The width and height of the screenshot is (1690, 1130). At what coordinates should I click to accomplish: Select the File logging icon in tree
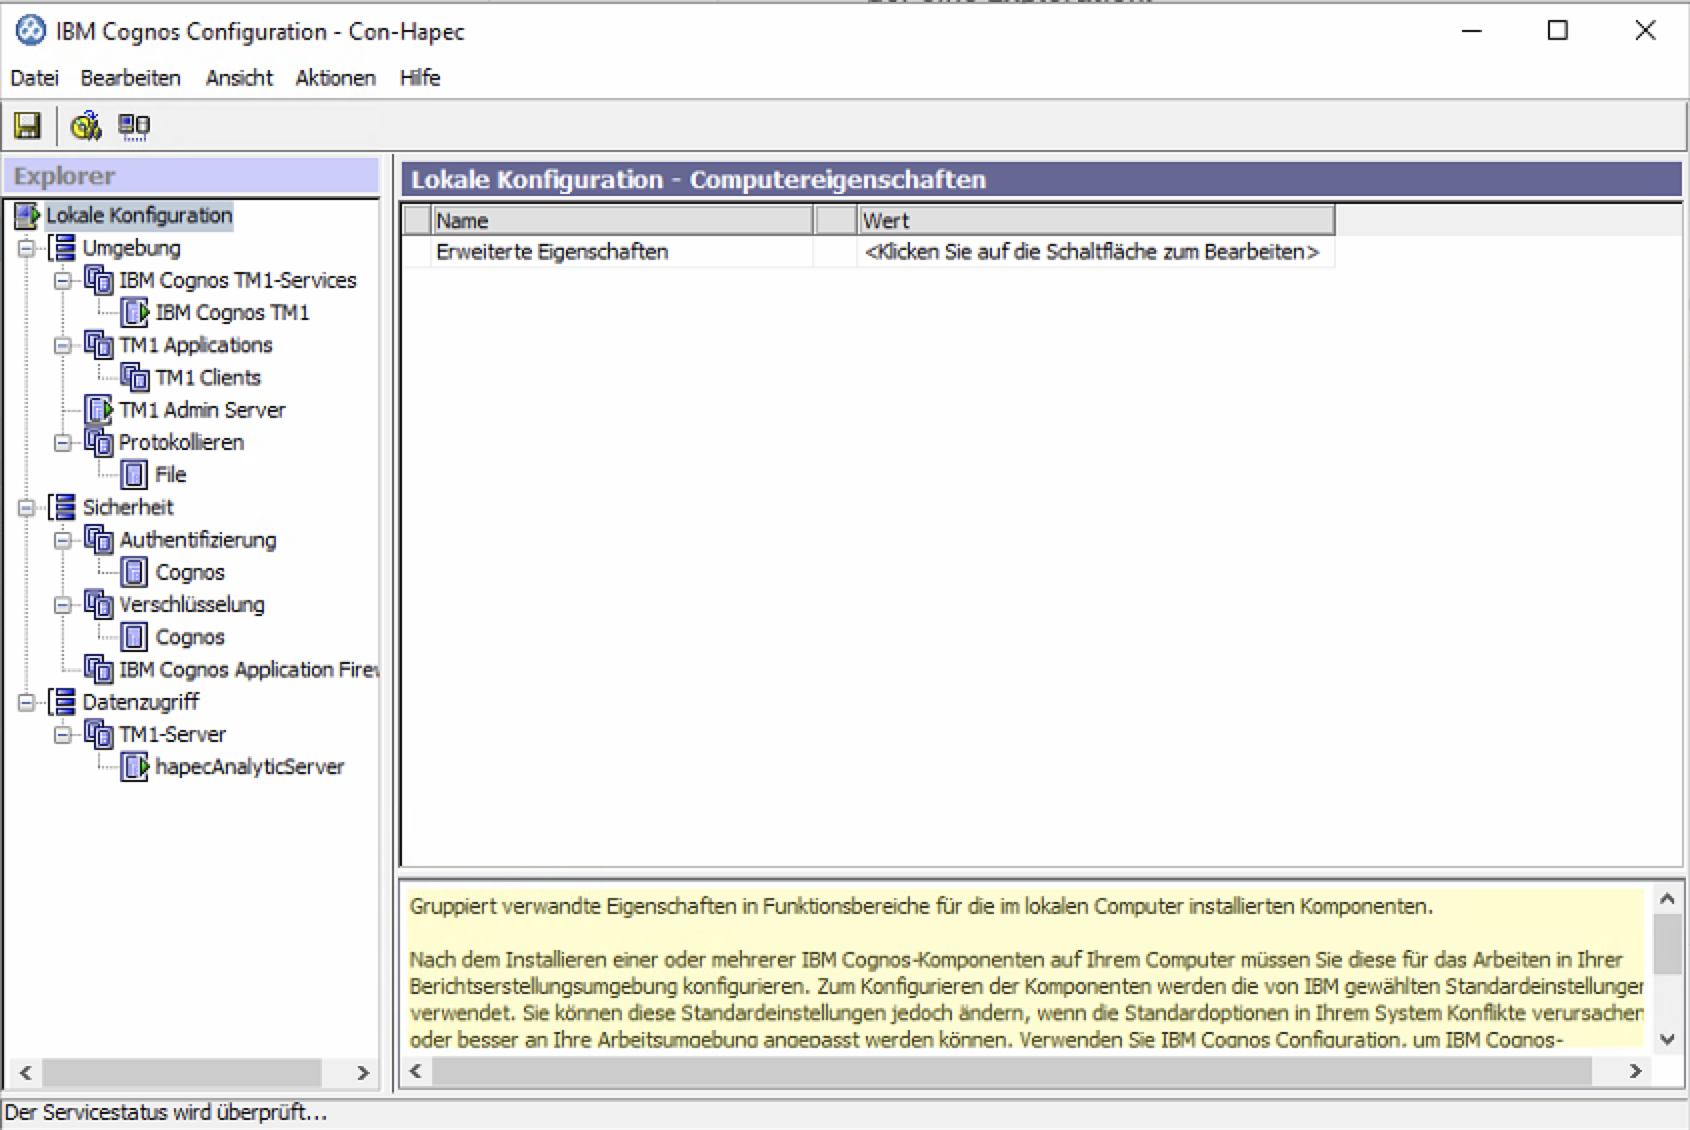(x=134, y=475)
